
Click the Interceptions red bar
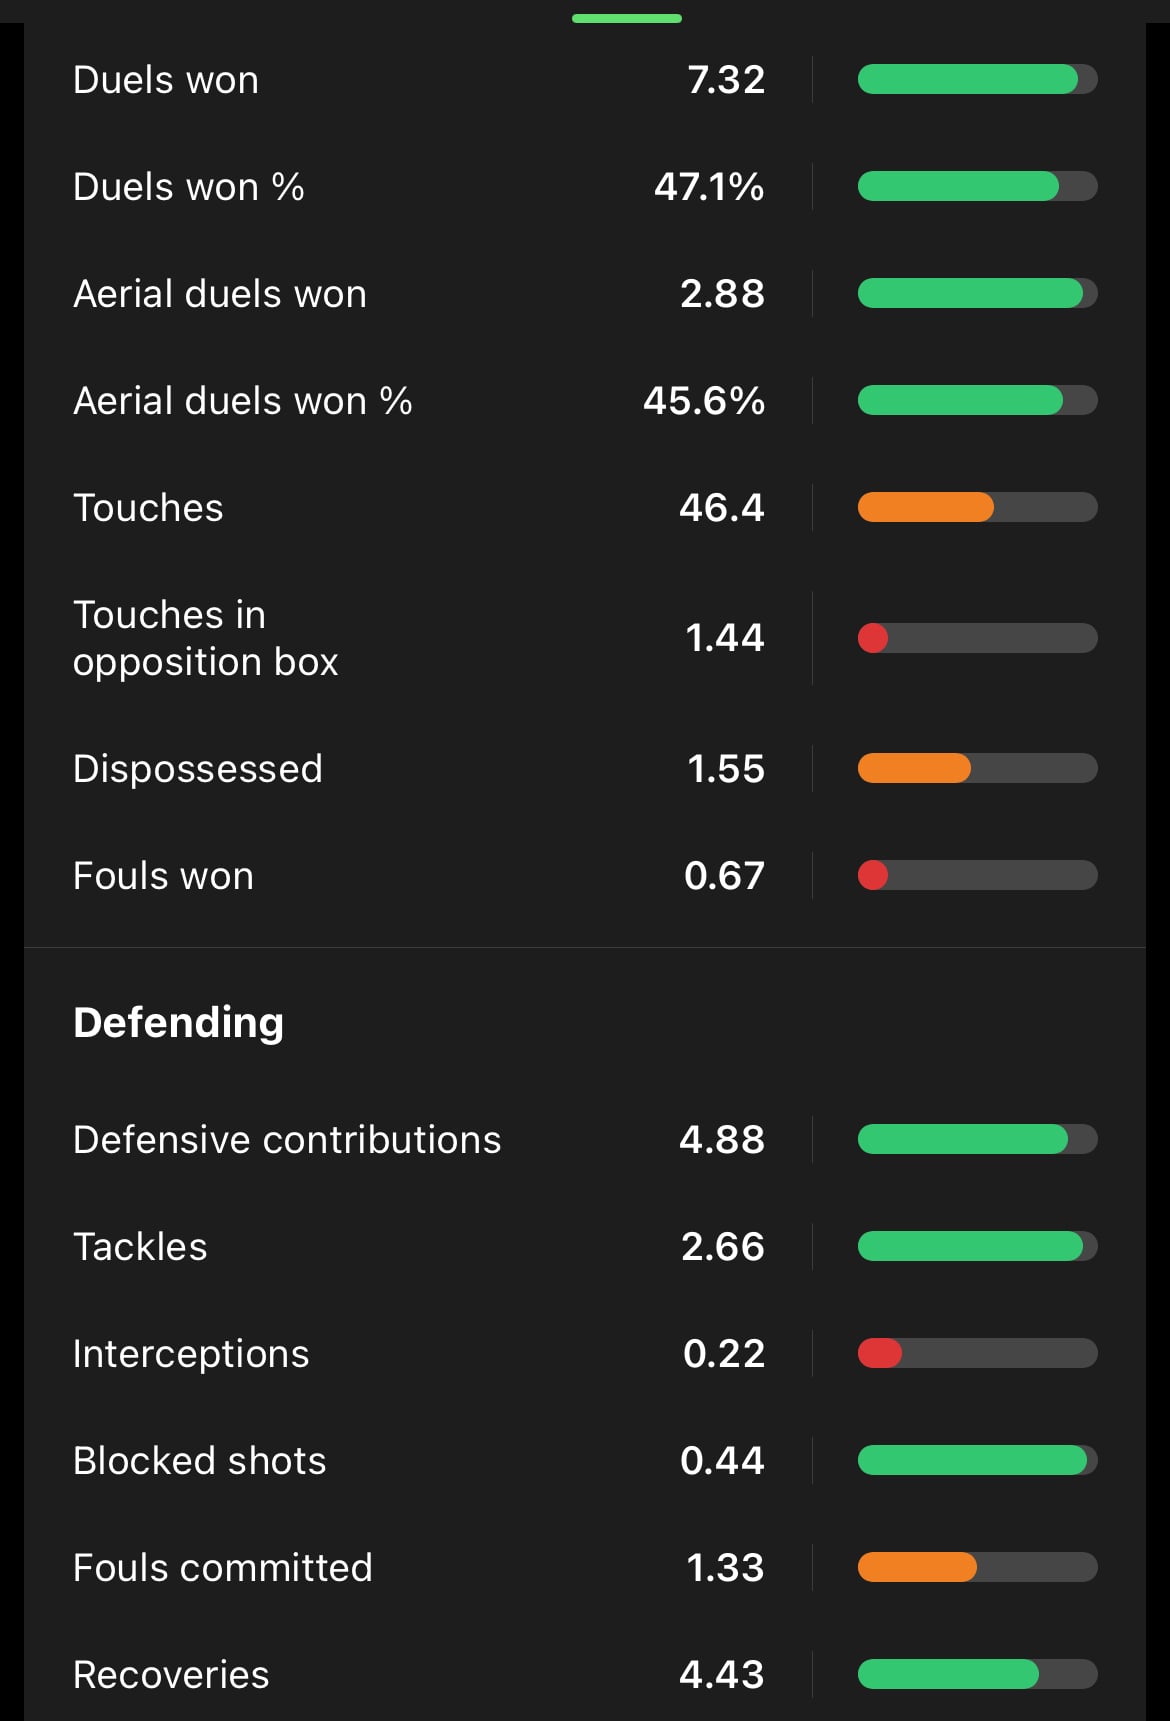tap(880, 1354)
